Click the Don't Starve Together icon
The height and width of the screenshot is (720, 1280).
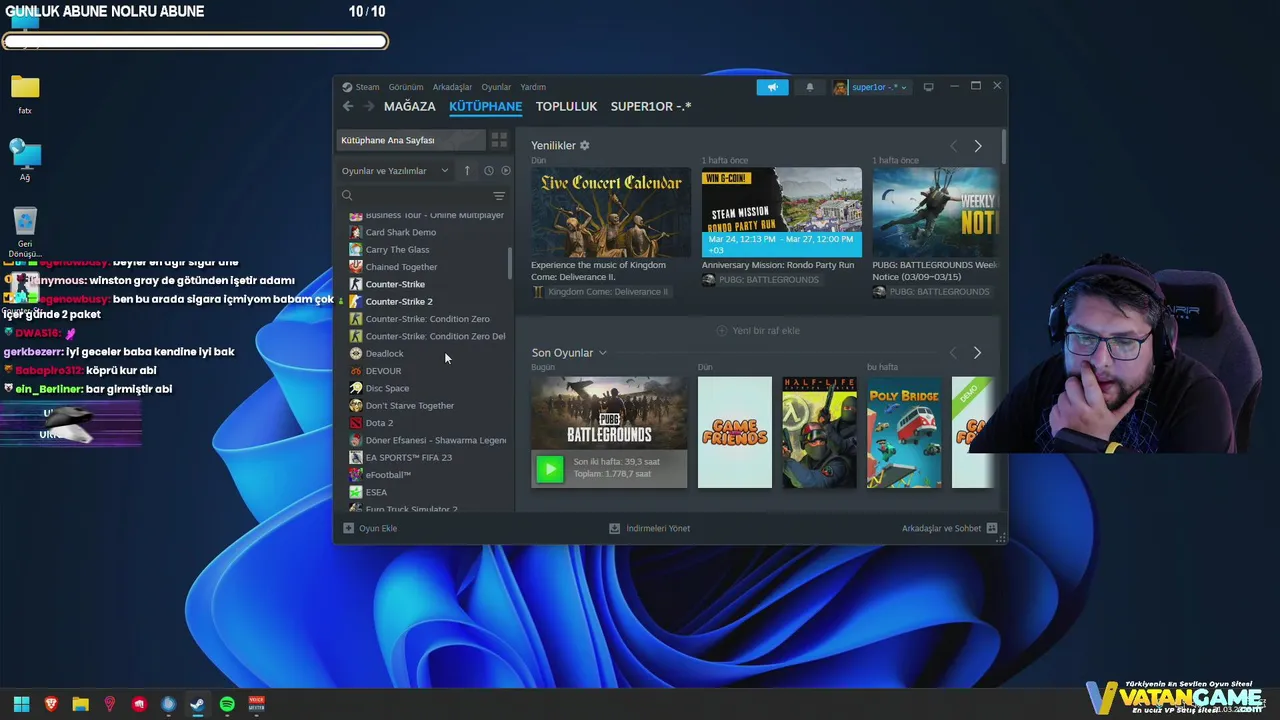click(355, 406)
